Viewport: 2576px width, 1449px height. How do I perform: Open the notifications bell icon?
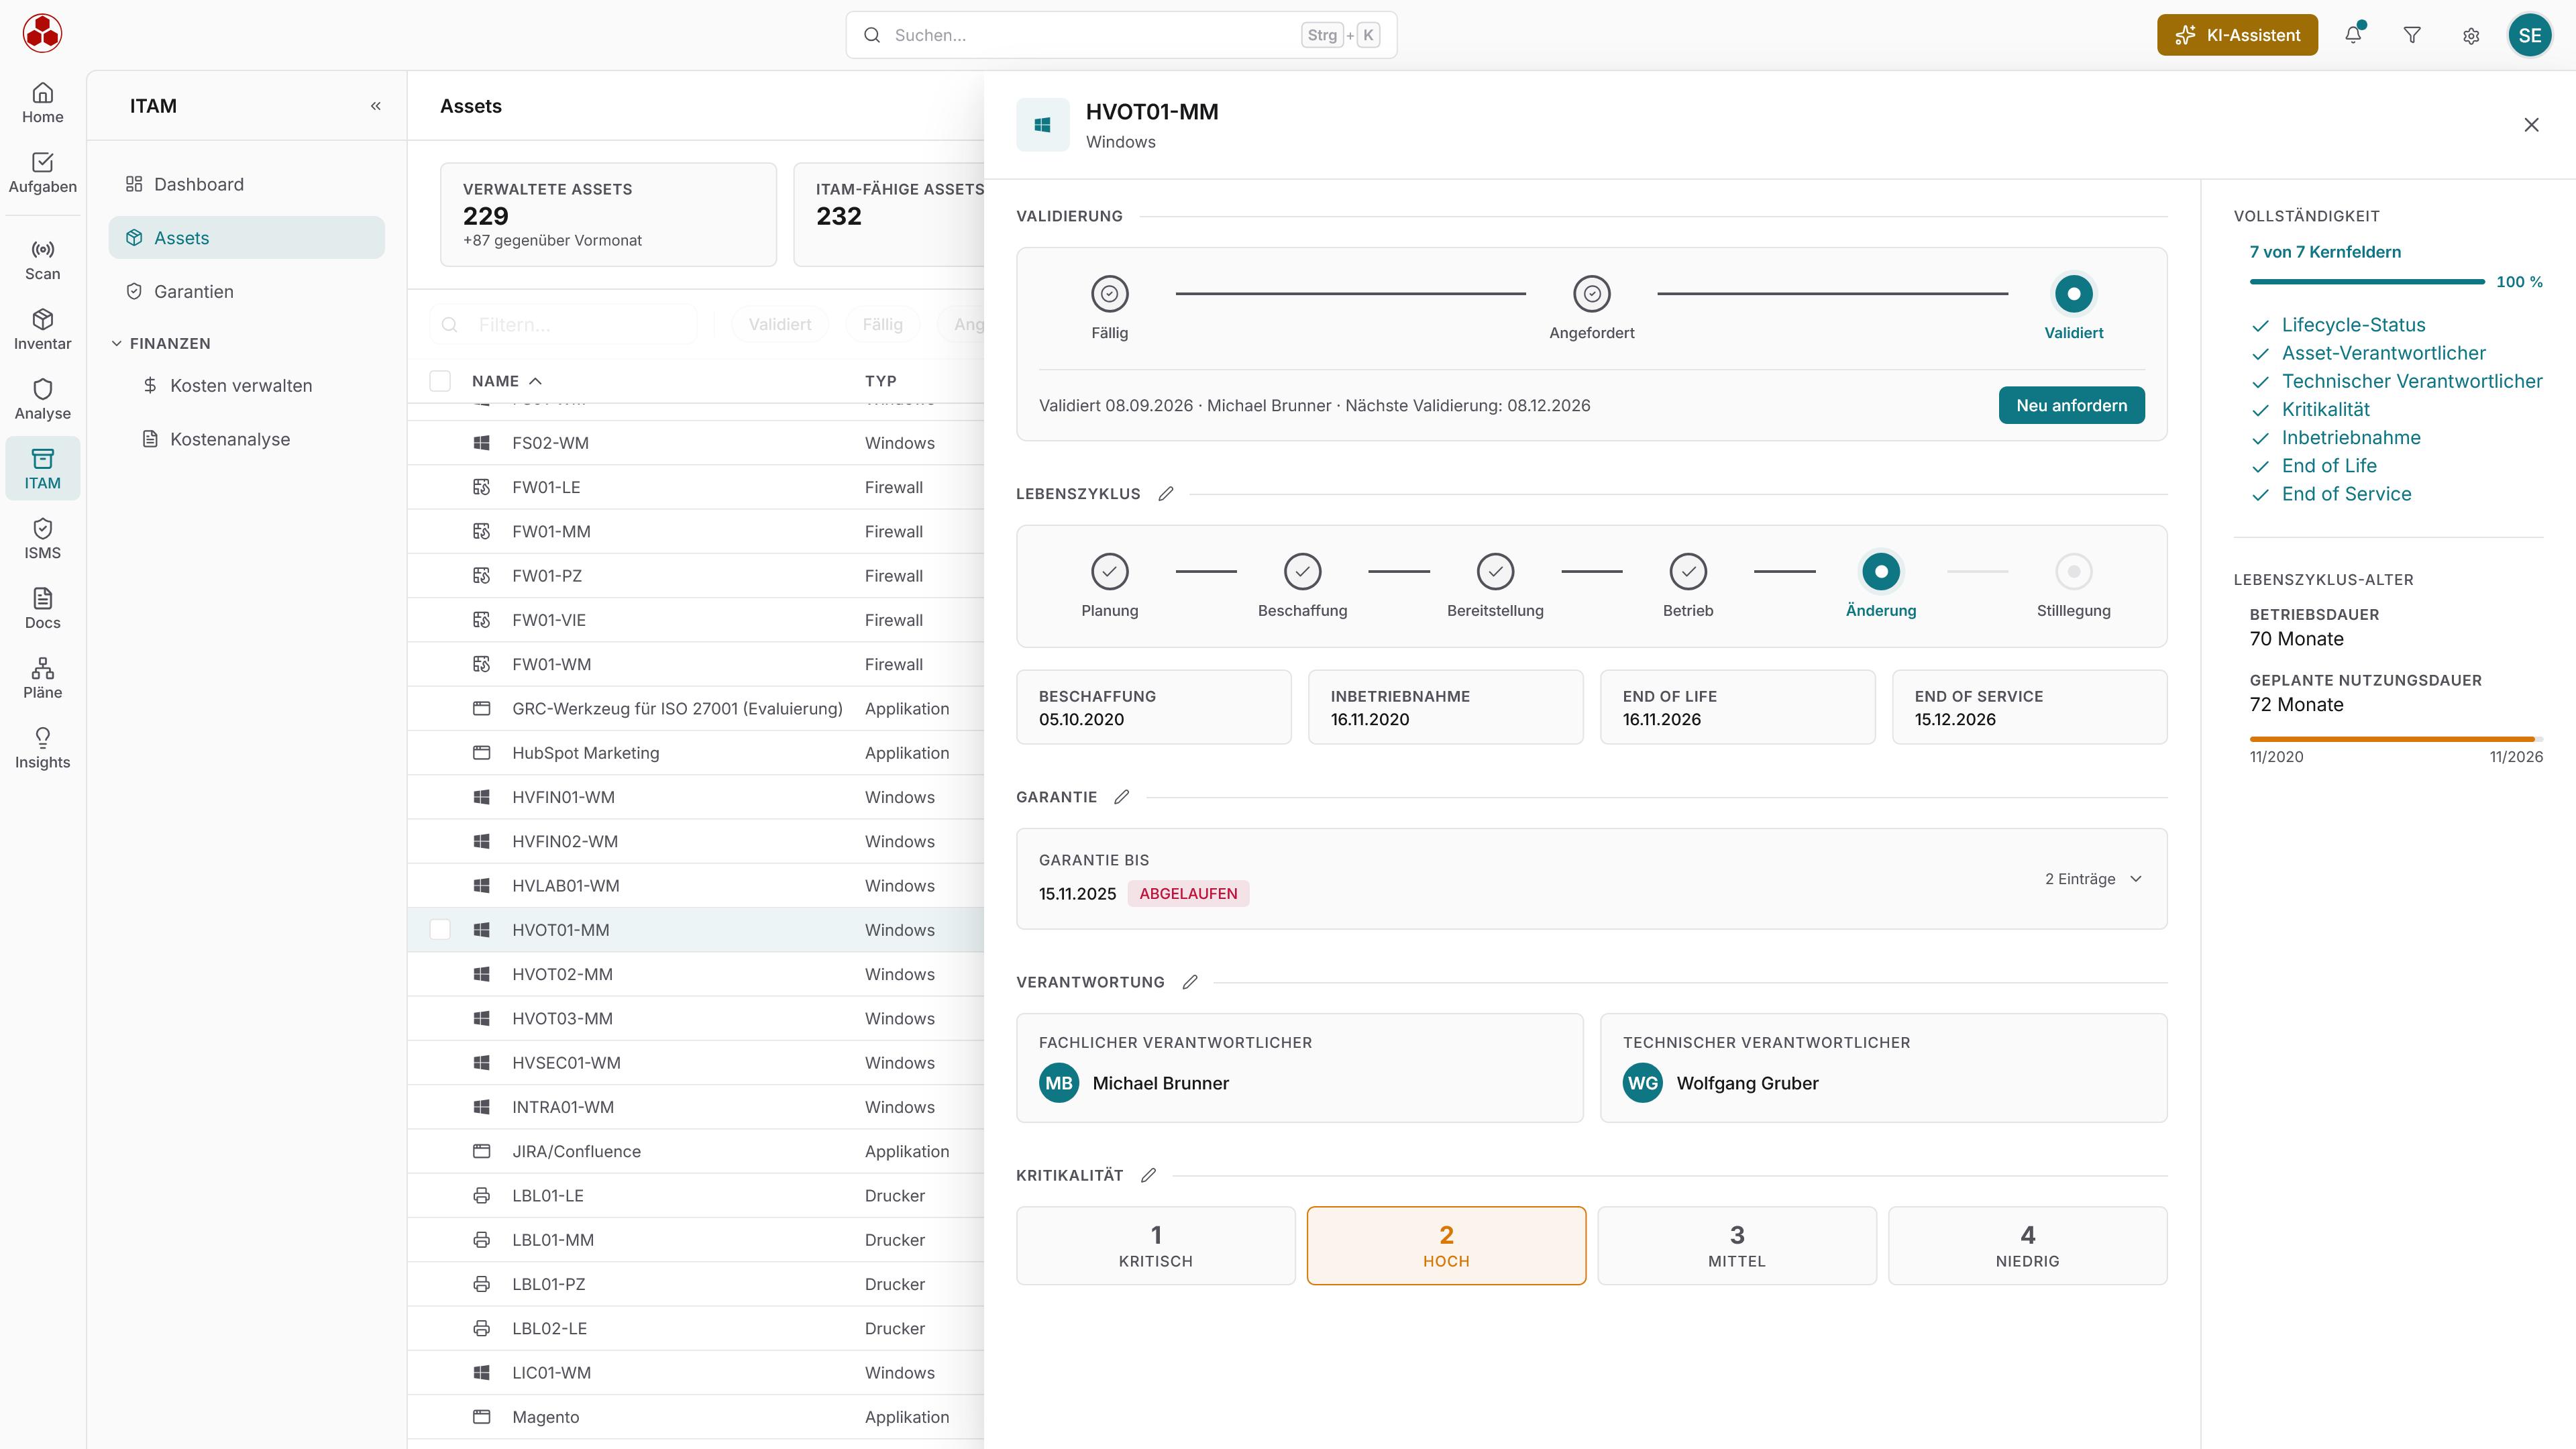click(x=2353, y=35)
